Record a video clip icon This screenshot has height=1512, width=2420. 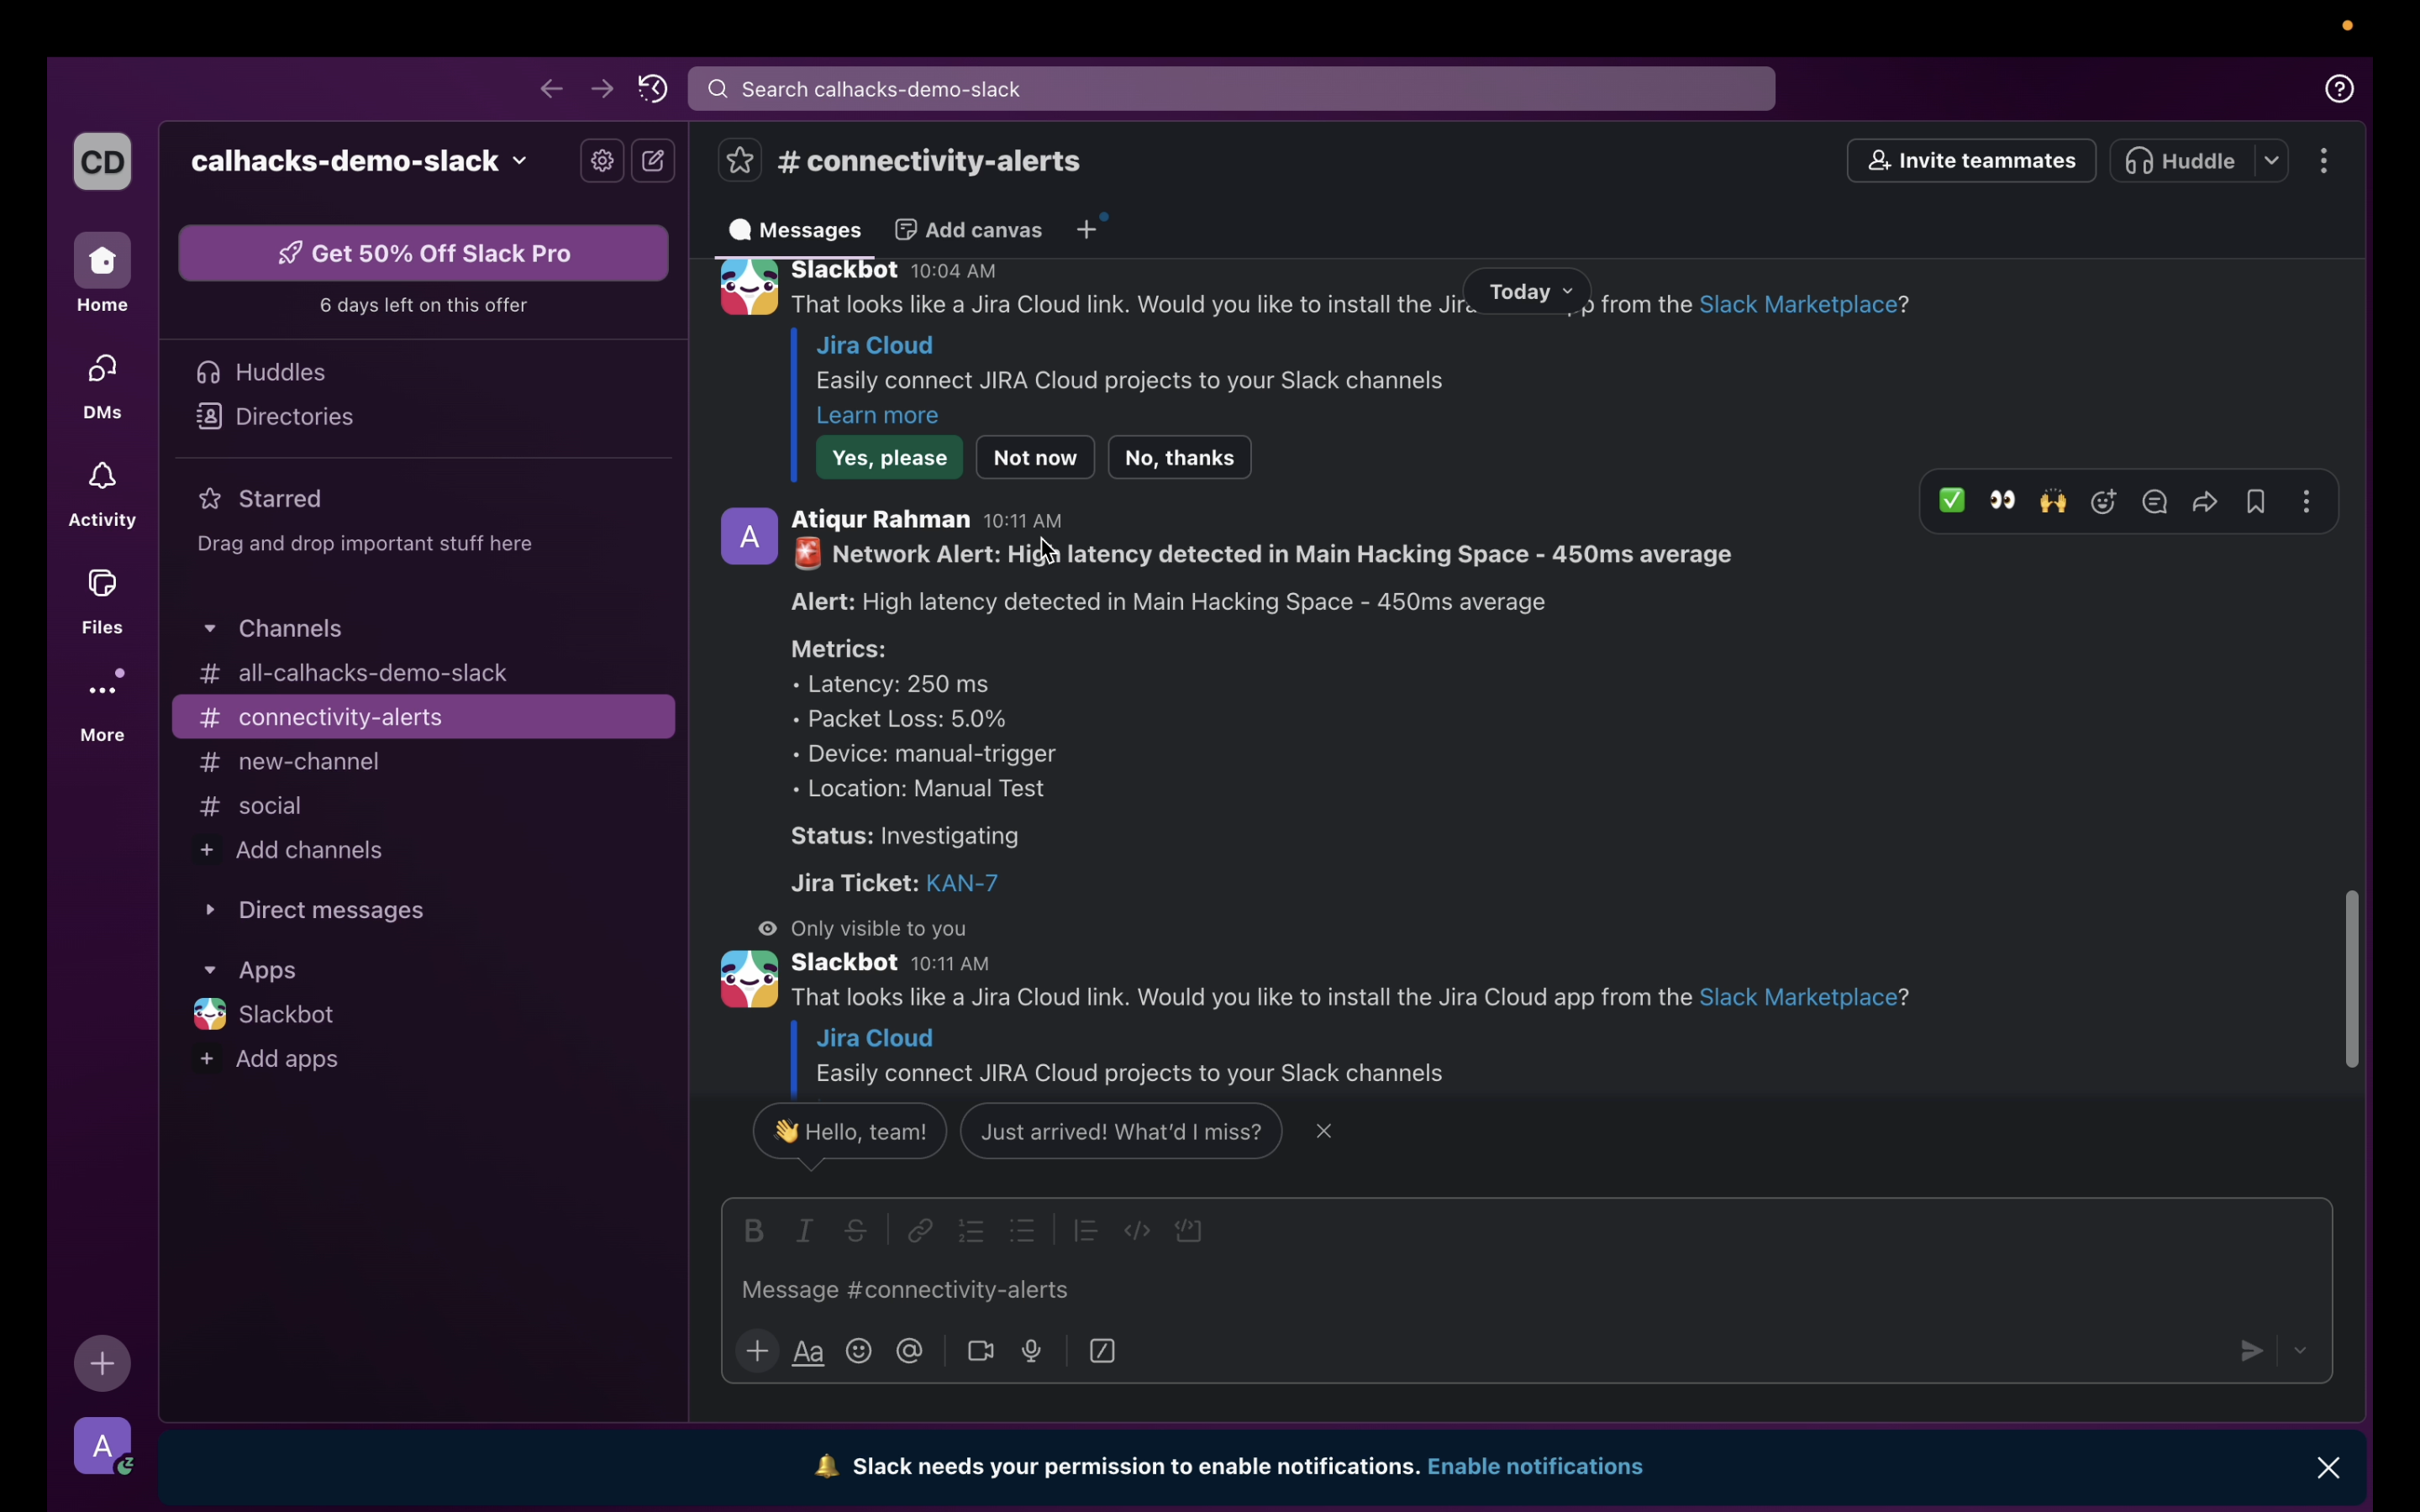pos(981,1352)
